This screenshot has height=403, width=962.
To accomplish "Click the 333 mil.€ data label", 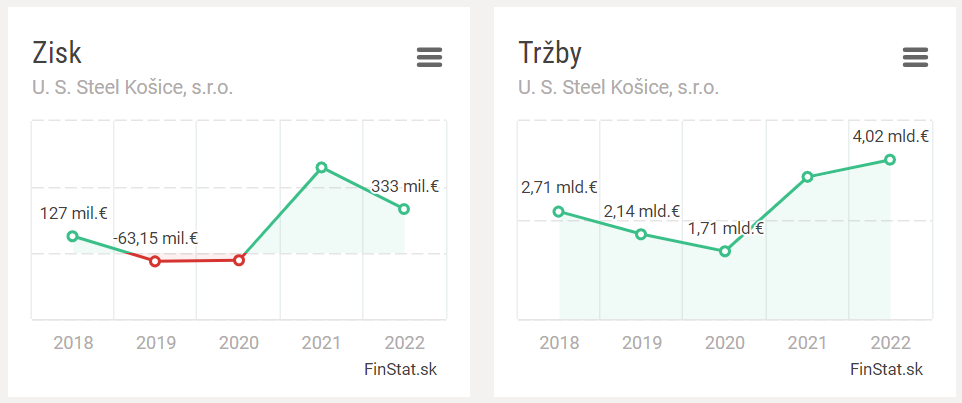I will pos(405,186).
